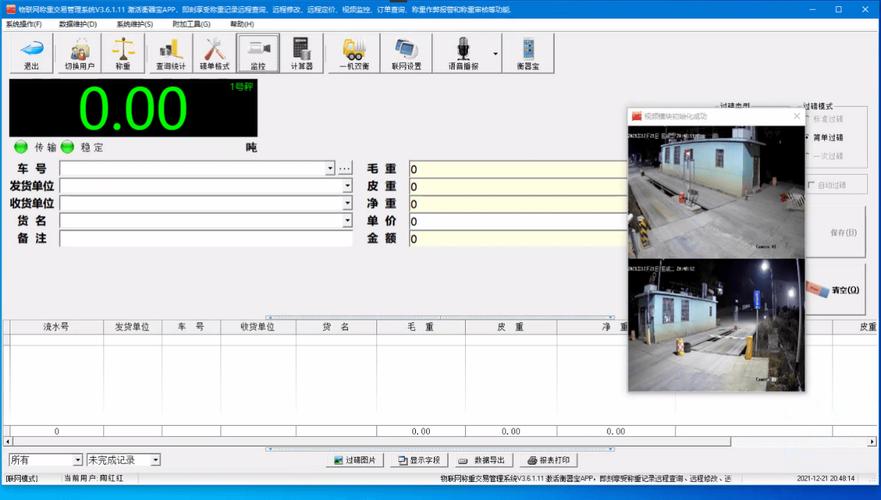Launch the 计算器 calculator icon
Image resolution: width=881 pixels, height=500 pixels.
[301, 53]
